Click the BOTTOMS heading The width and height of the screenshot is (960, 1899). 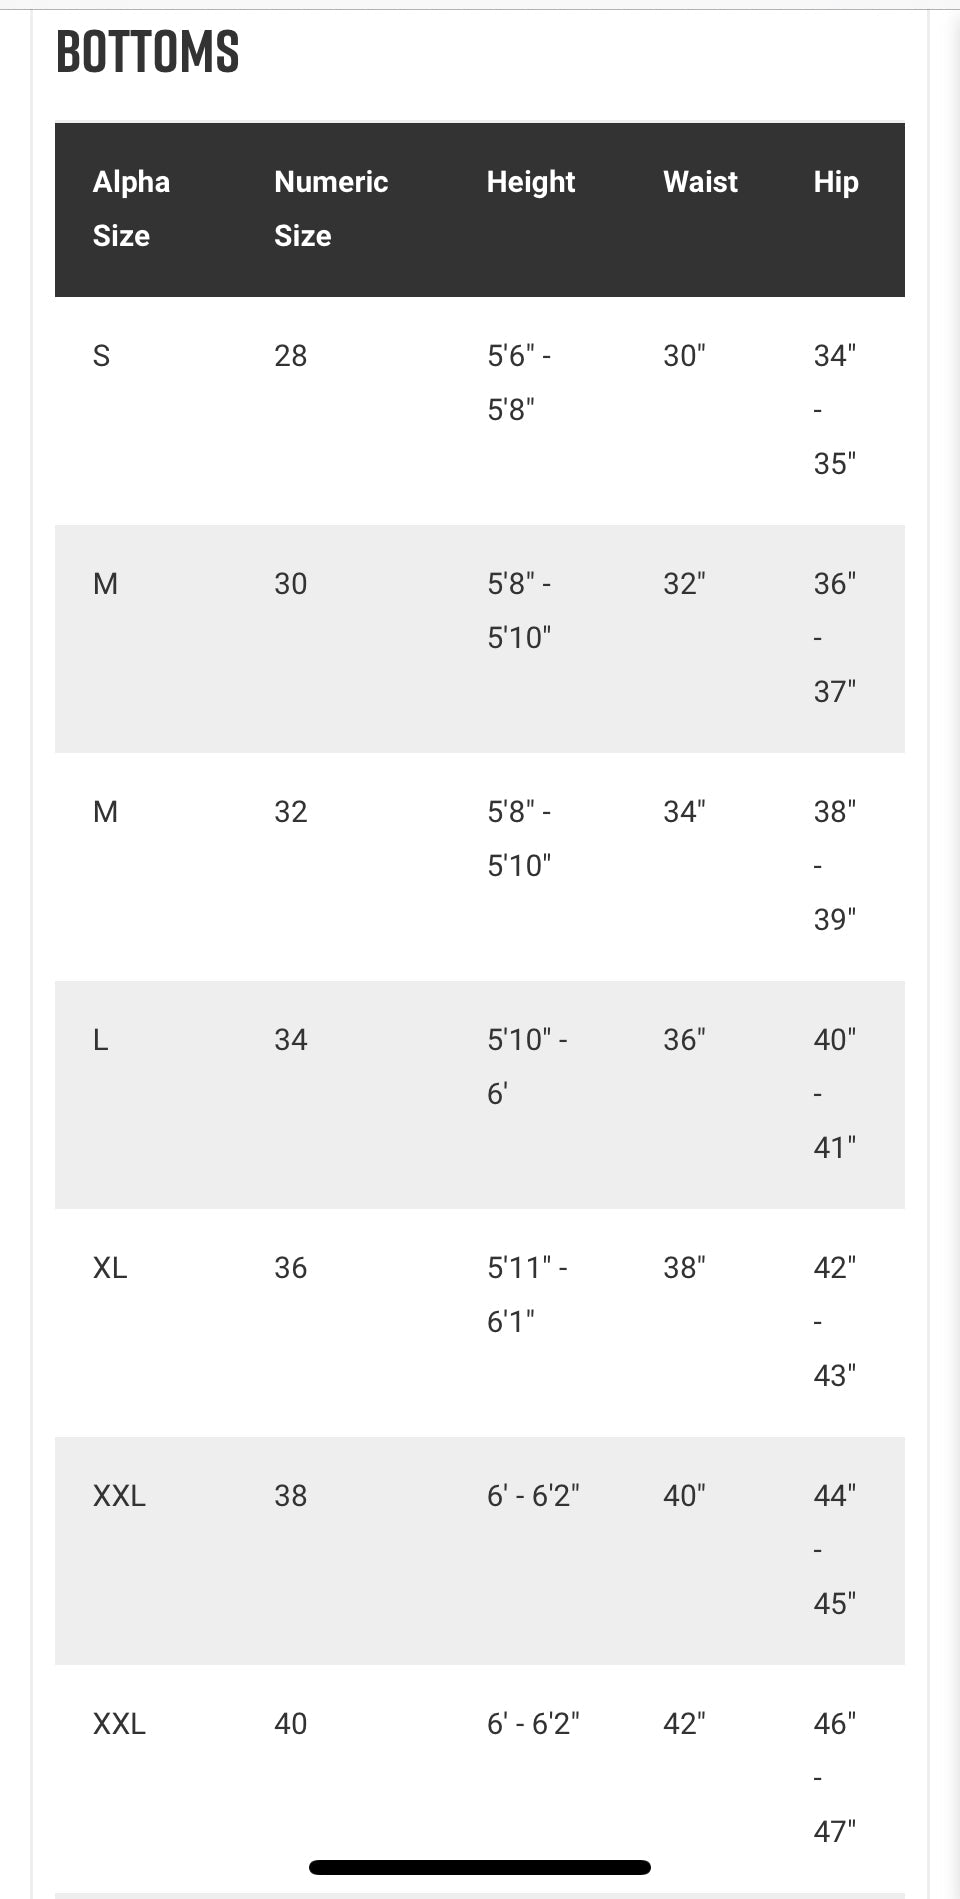pos(147,52)
